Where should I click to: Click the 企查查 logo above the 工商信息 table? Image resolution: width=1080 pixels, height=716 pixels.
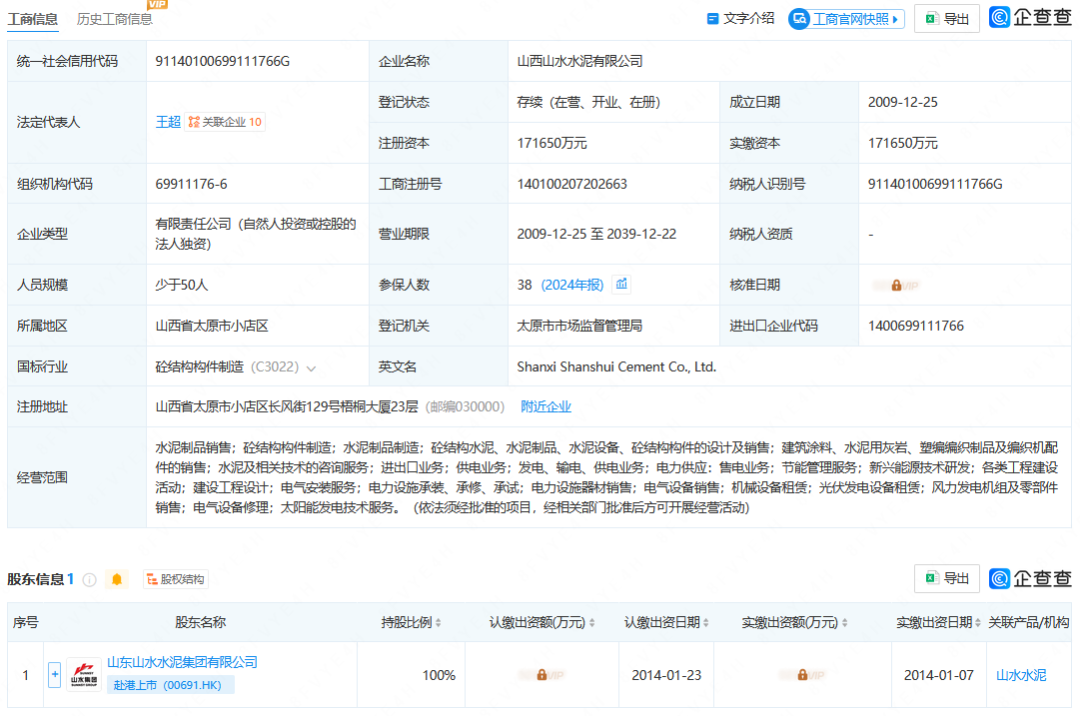(1030, 17)
